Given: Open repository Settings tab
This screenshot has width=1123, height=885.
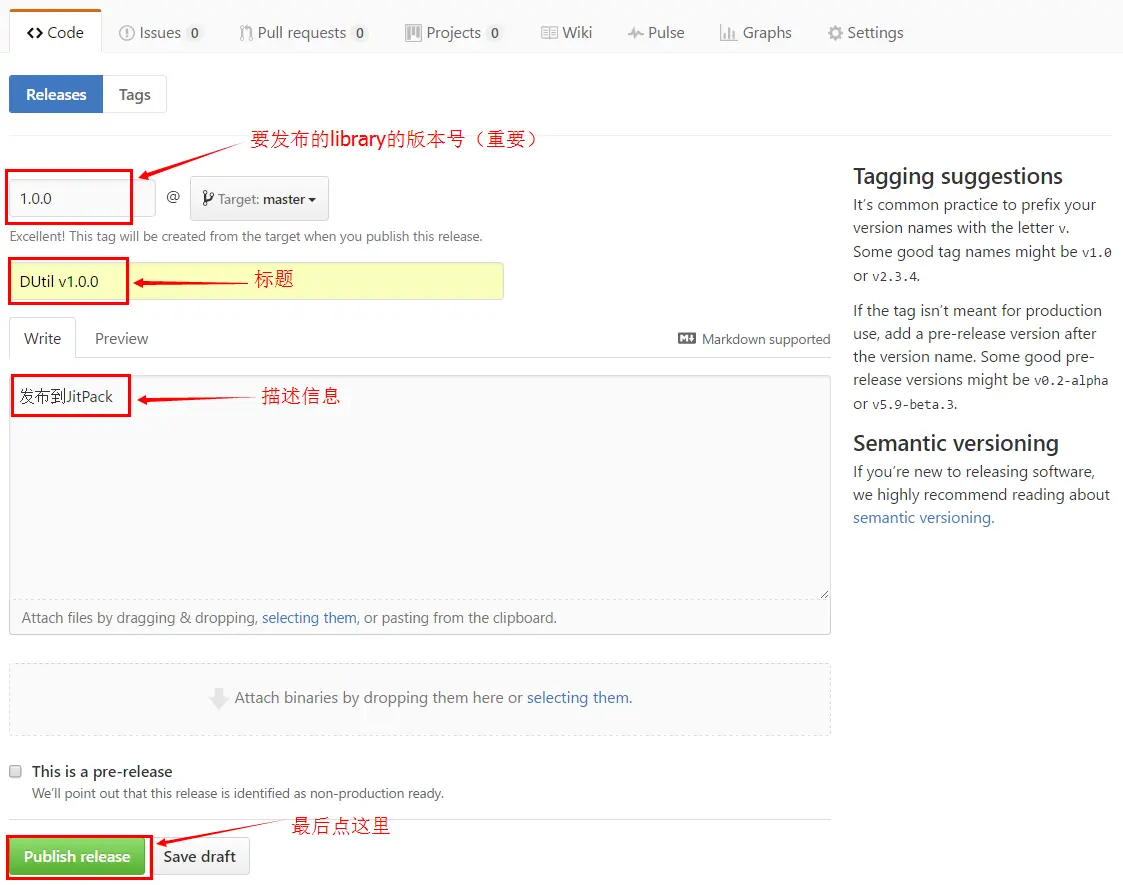Looking at the screenshot, I should [x=865, y=33].
